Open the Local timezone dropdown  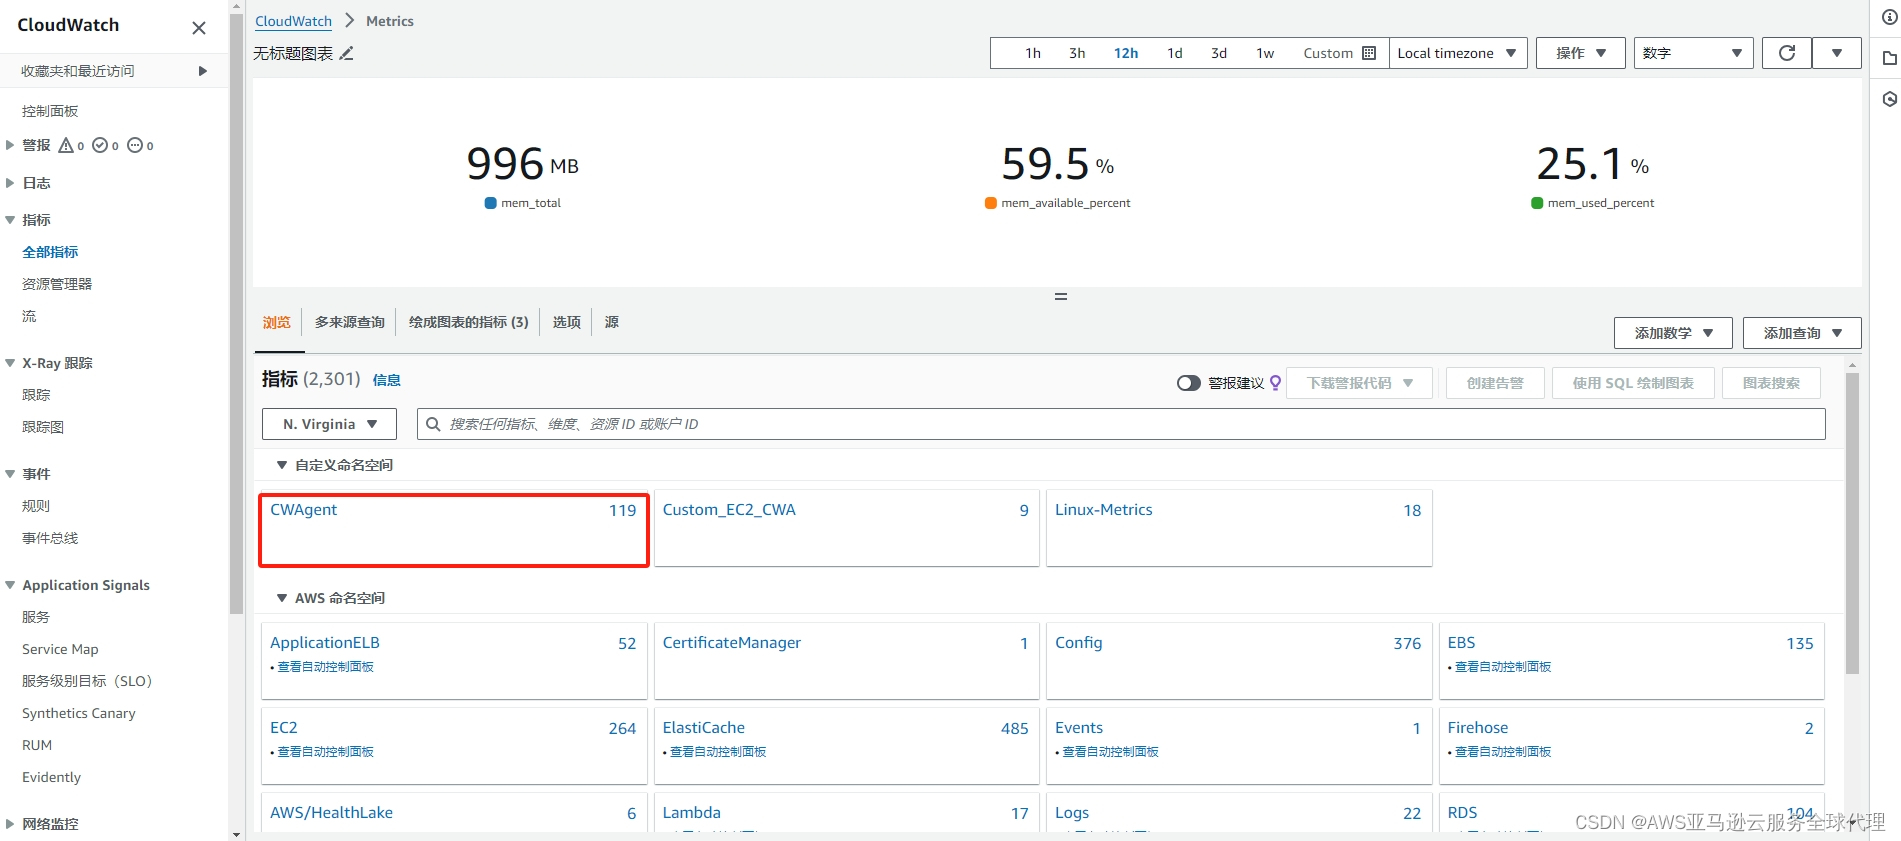(1458, 53)
